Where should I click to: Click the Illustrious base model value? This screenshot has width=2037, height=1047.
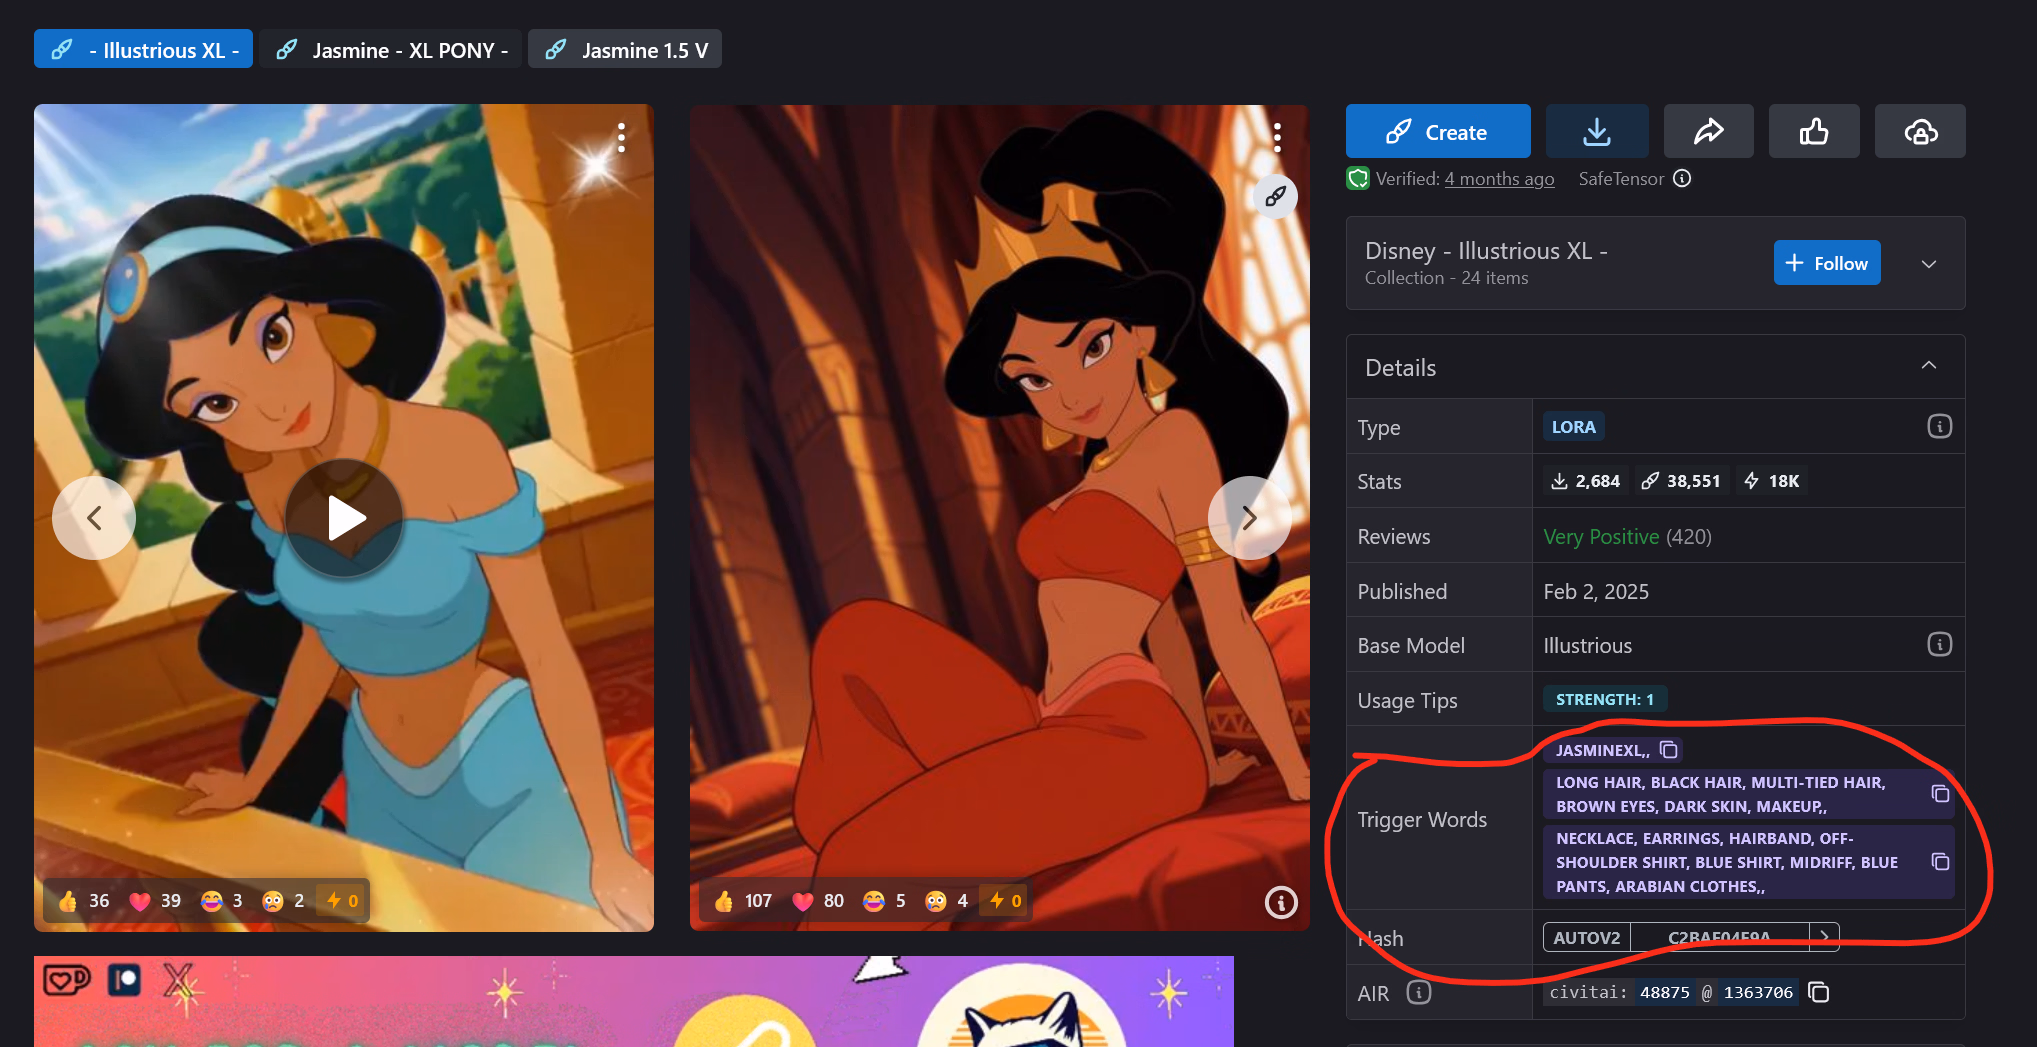(1587, 646)
